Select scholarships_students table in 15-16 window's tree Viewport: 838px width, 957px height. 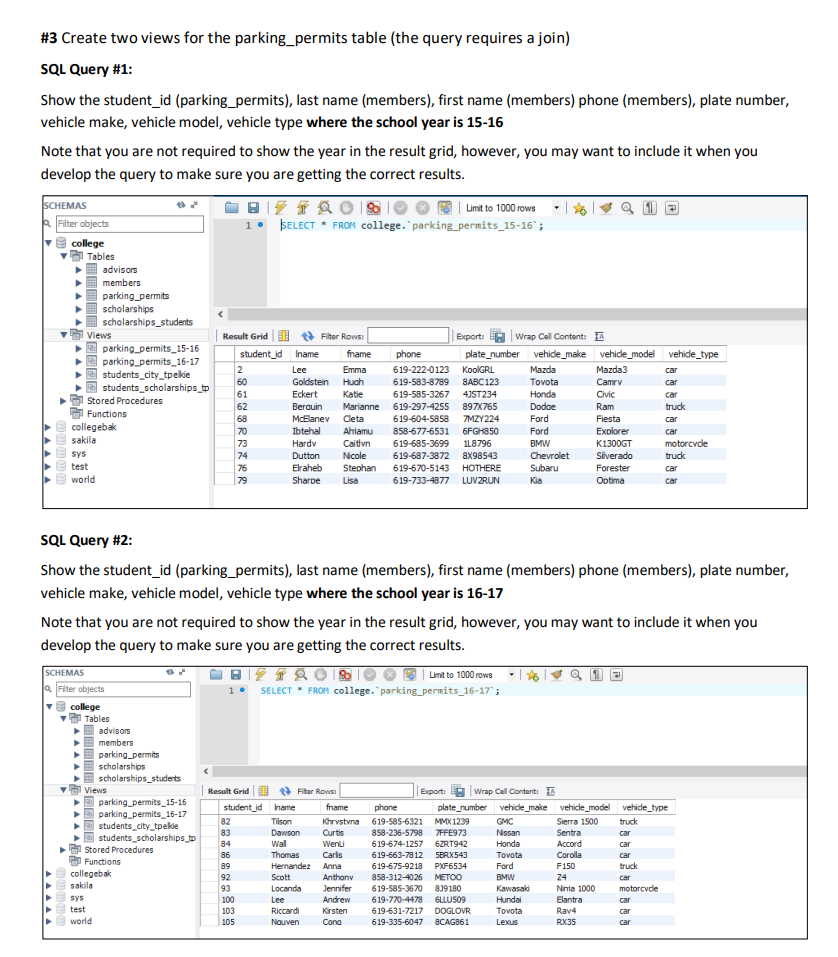pyautogui.click(x=147, y=322)
